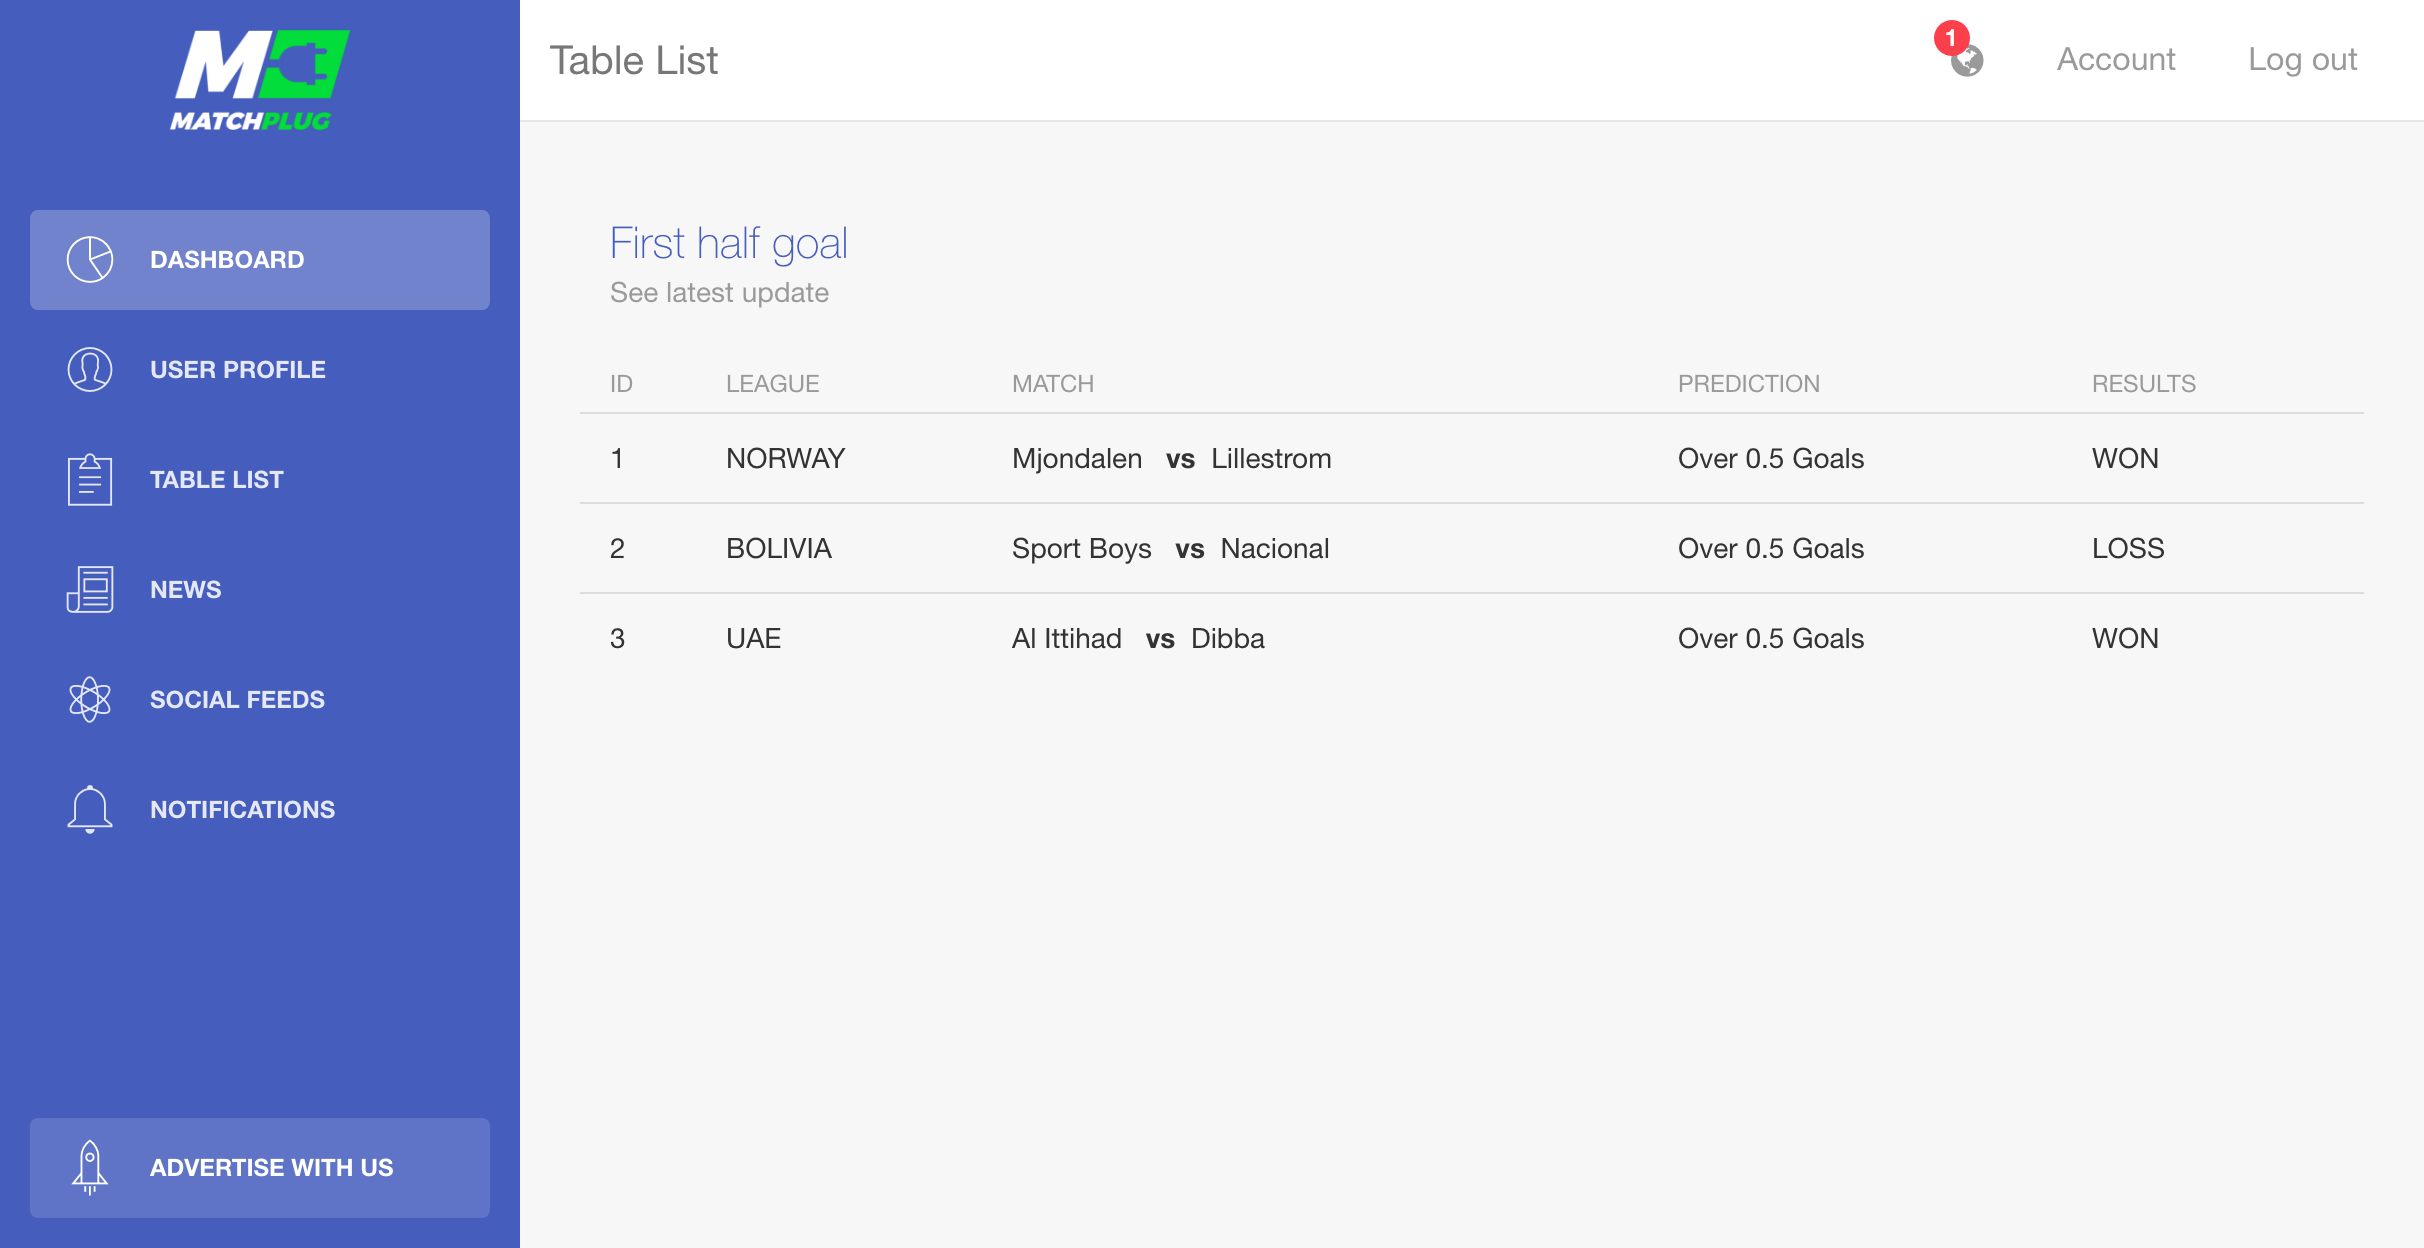This screenshot has height=1248, width=2424.
Task: Click the News newspaper icon
Action: (x=90, y=590)
